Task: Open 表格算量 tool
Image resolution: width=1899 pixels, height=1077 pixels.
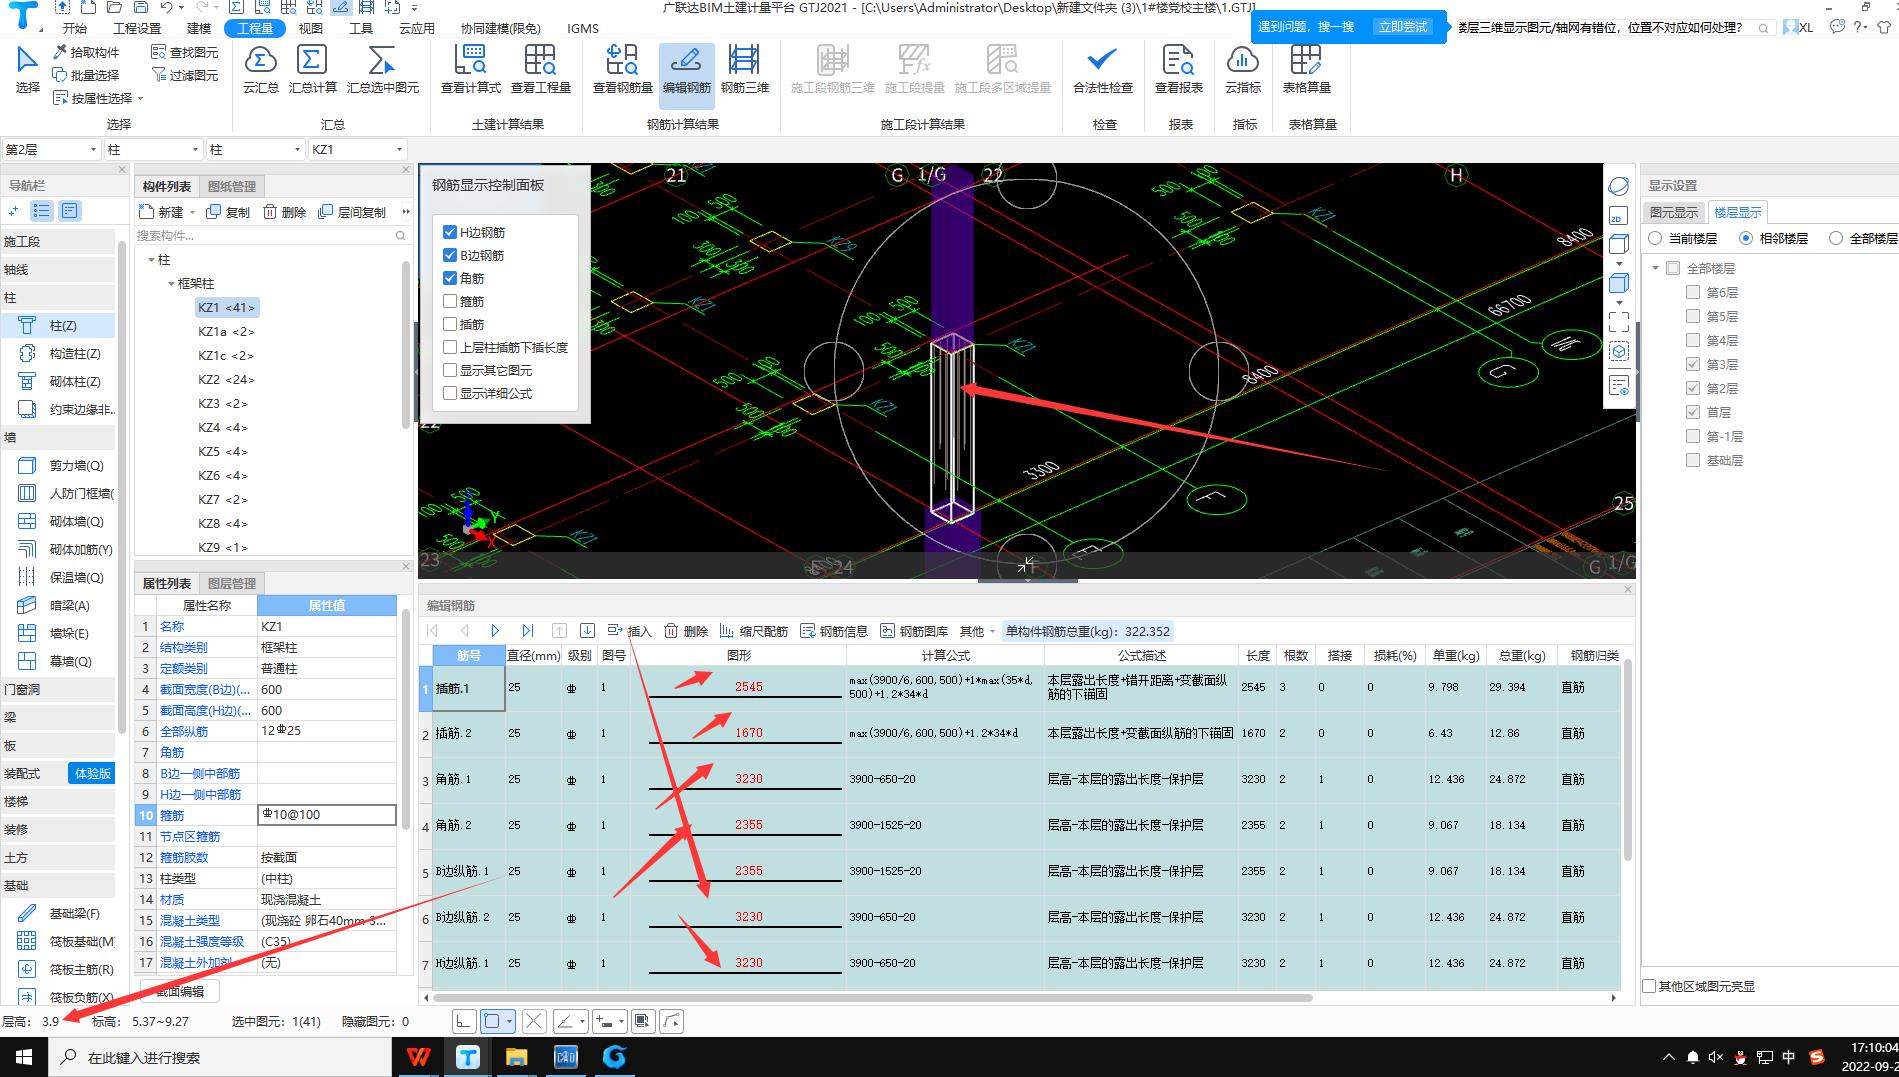Action: pos(1306,69)
